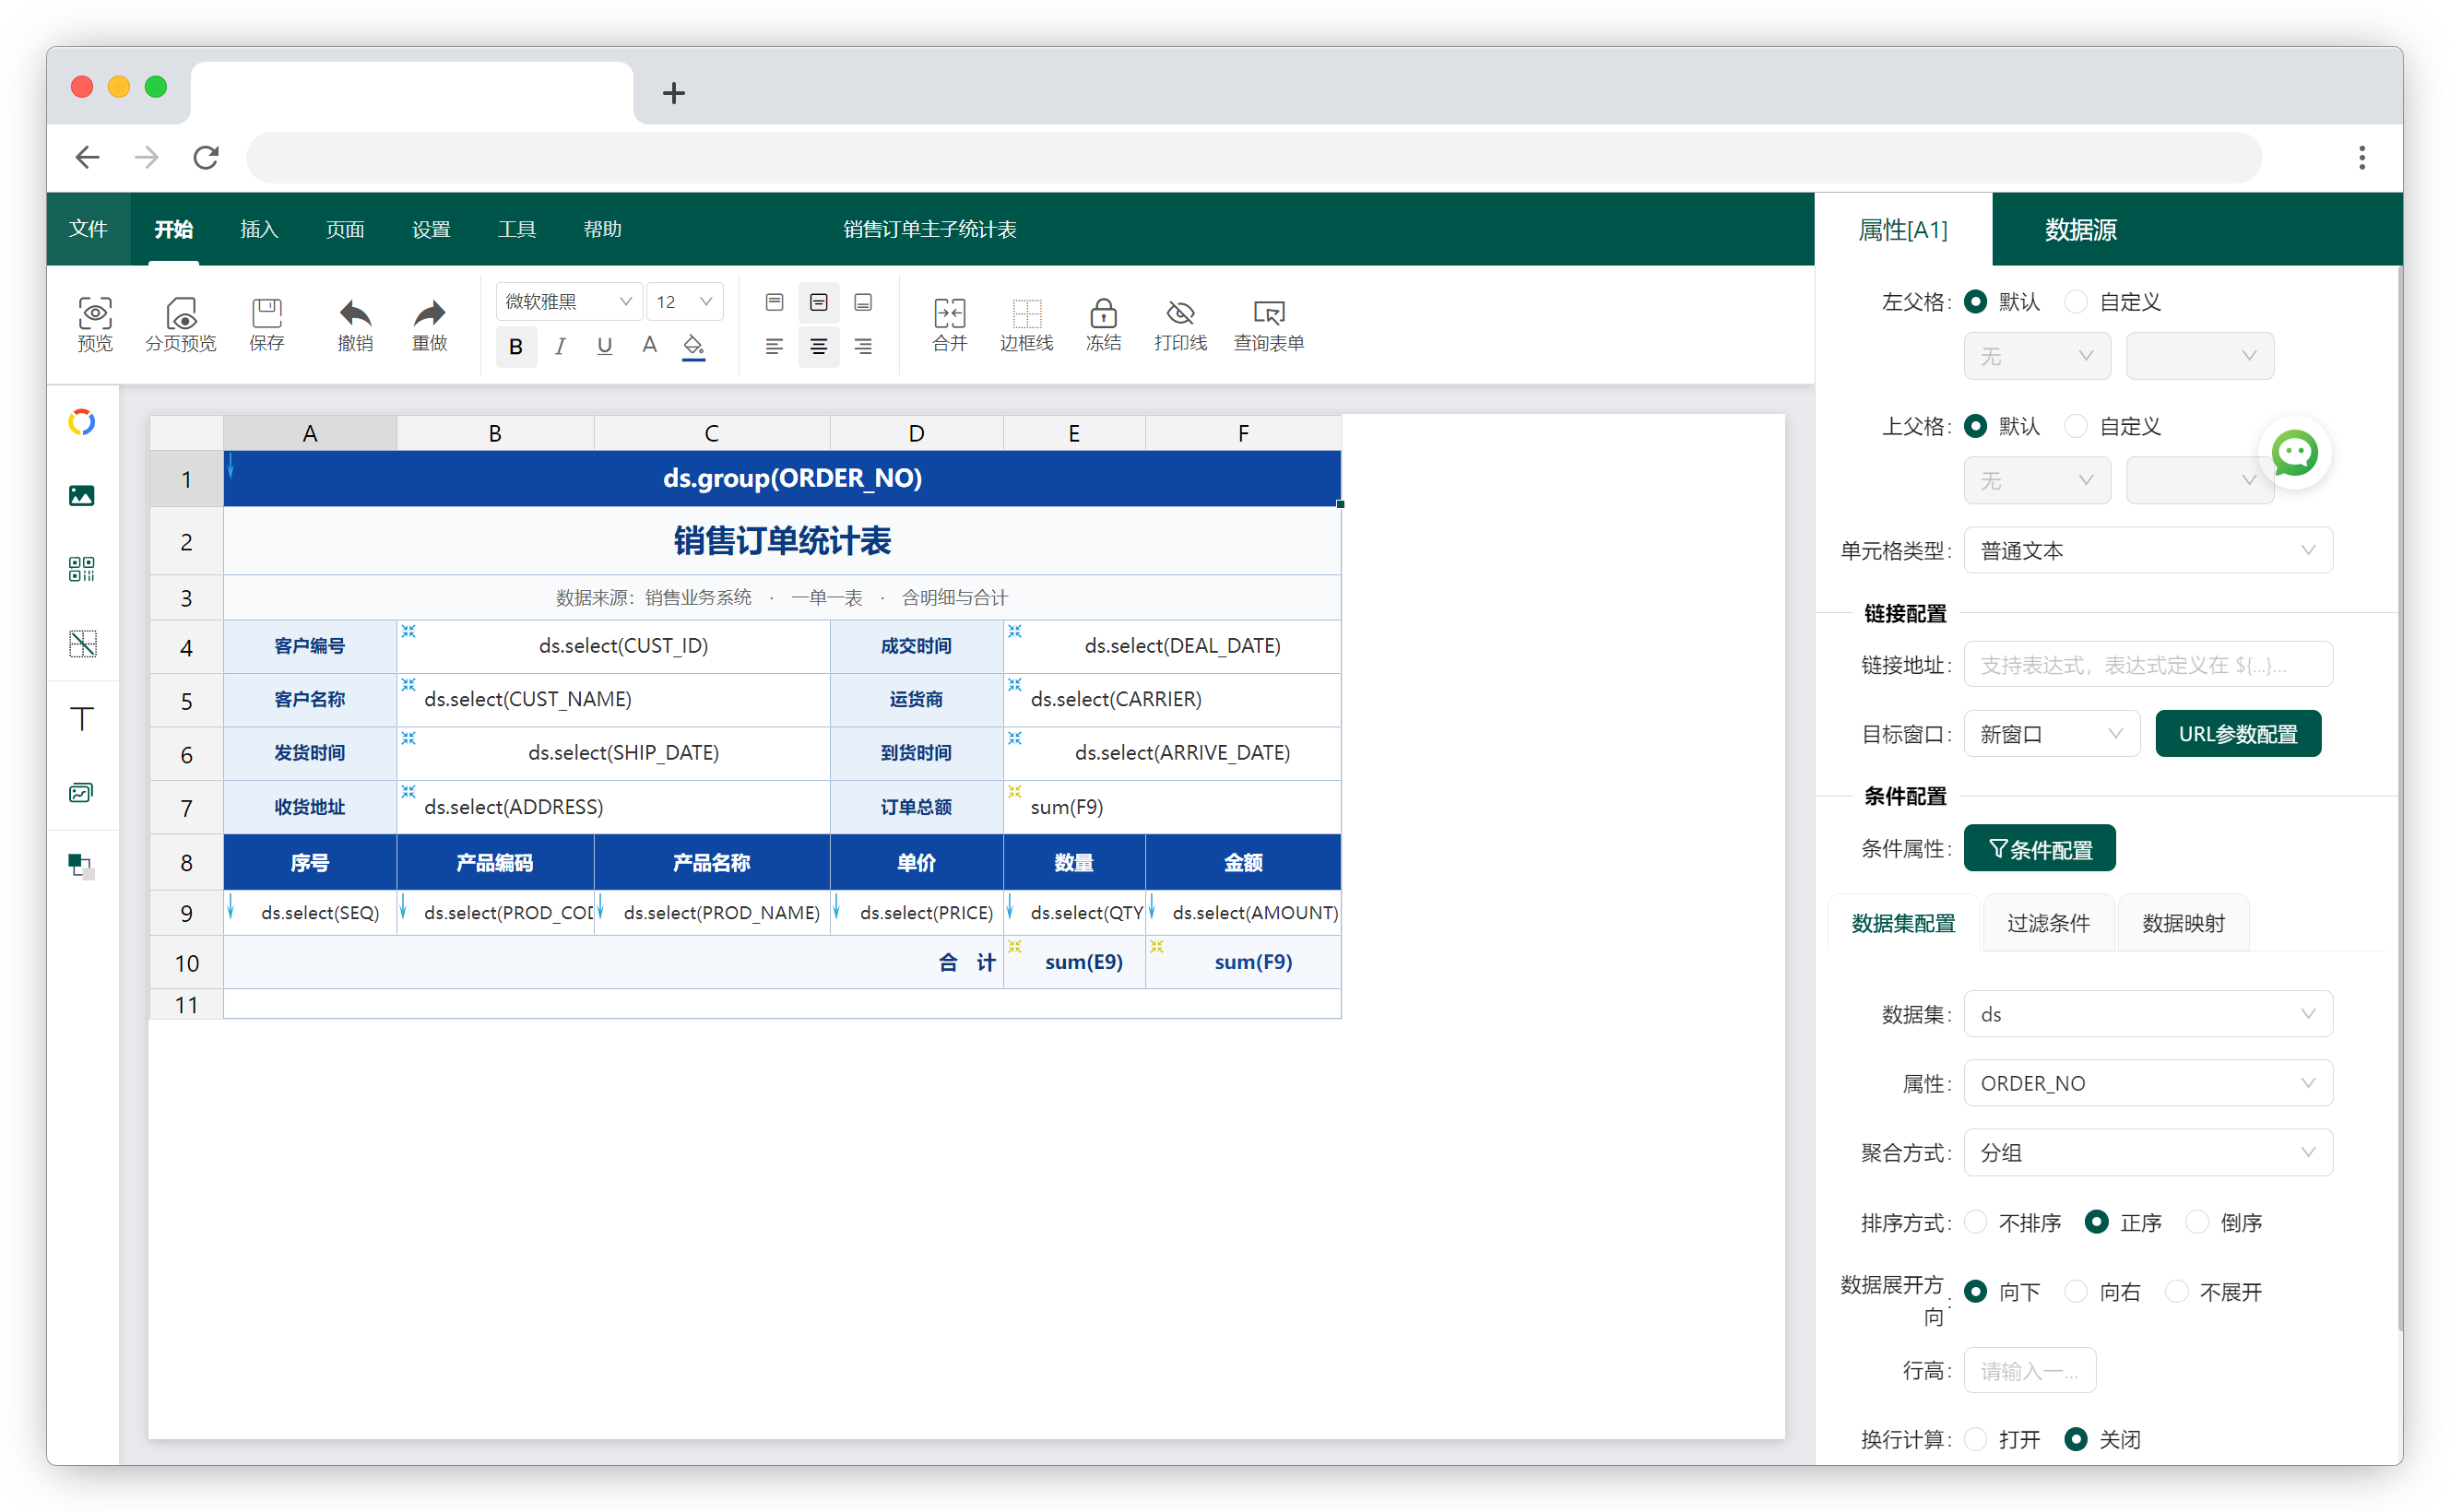Toggle underline formatting
Screen dimensions: 2450x1512
tap(604, 346)
